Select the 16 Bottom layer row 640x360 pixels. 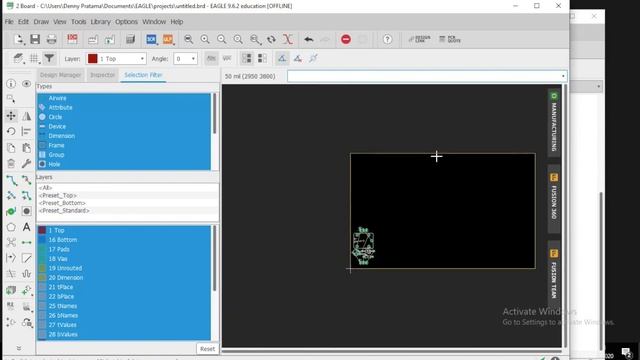click(x=124, y=240)
